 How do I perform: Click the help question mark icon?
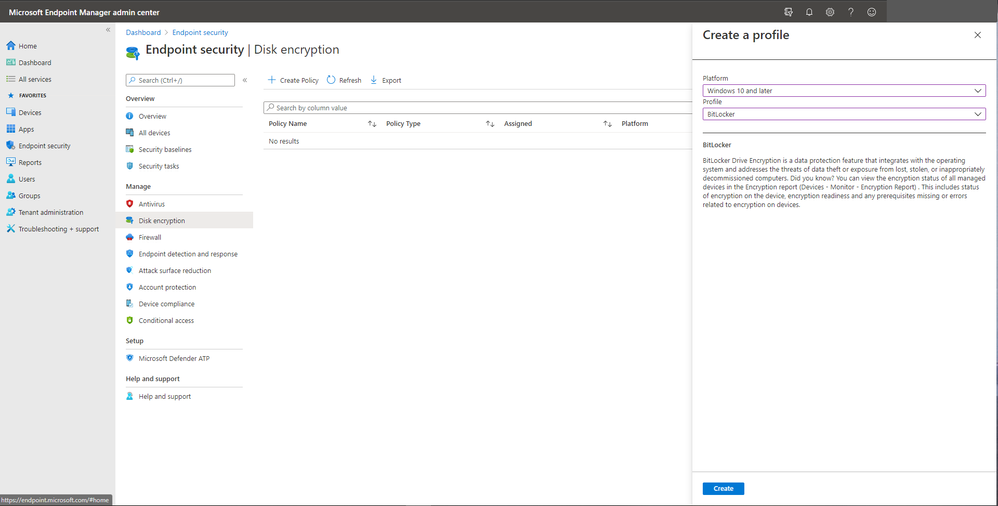[851, 12]
